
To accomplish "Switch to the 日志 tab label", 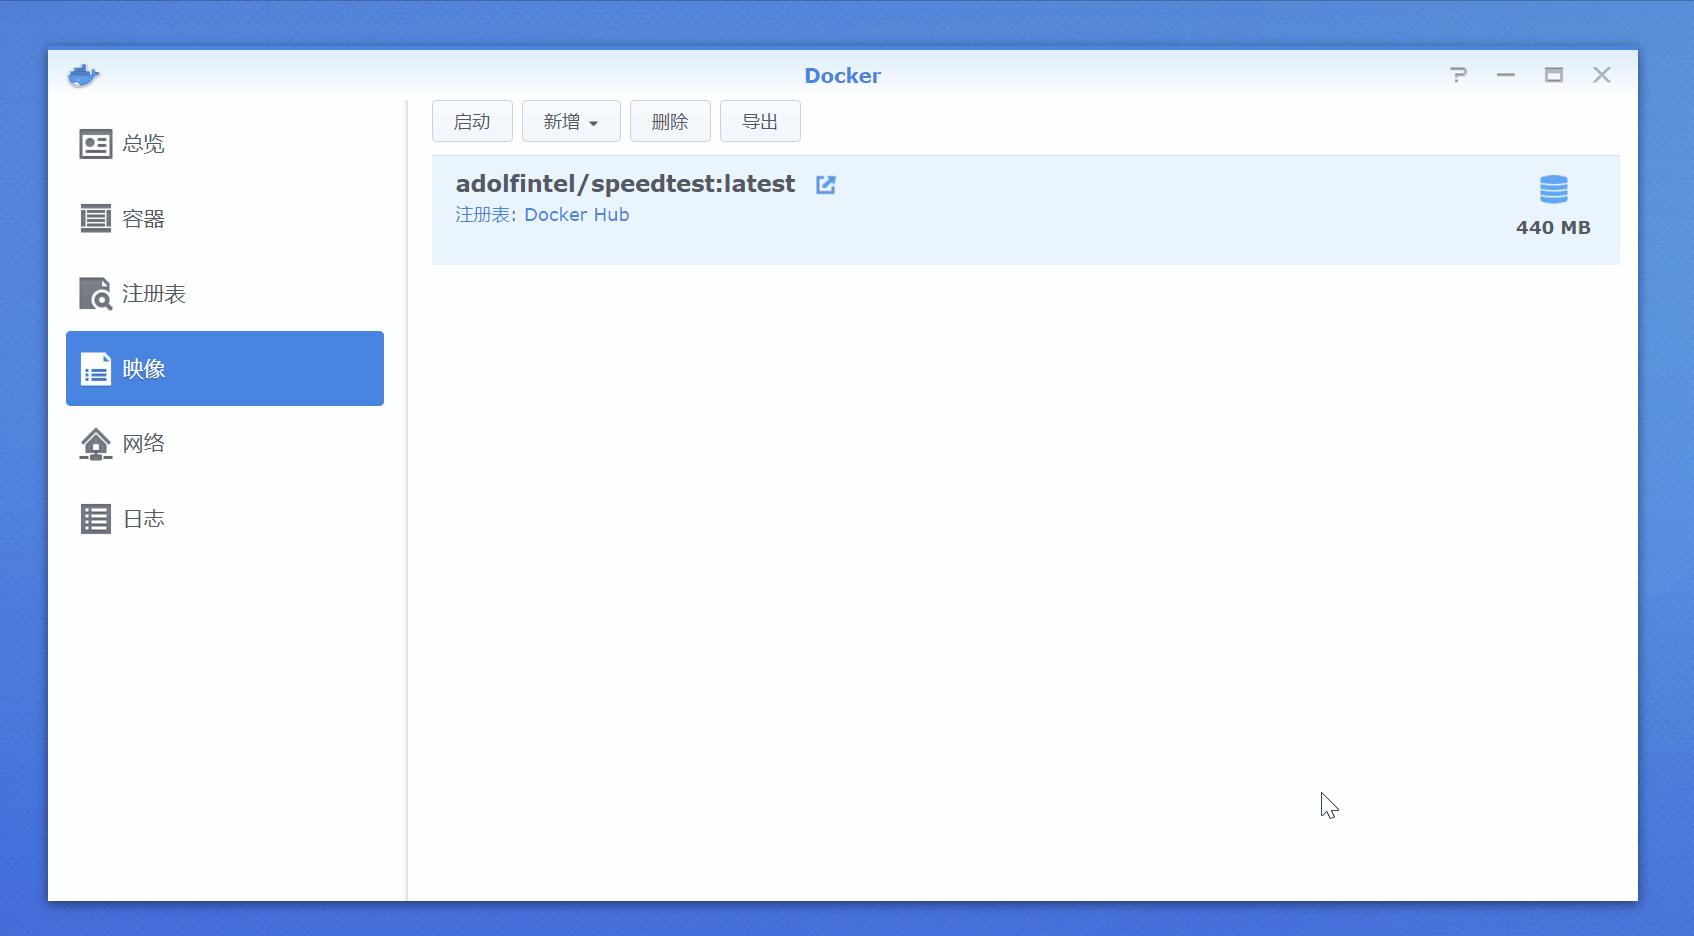I will tap(144, 519).
